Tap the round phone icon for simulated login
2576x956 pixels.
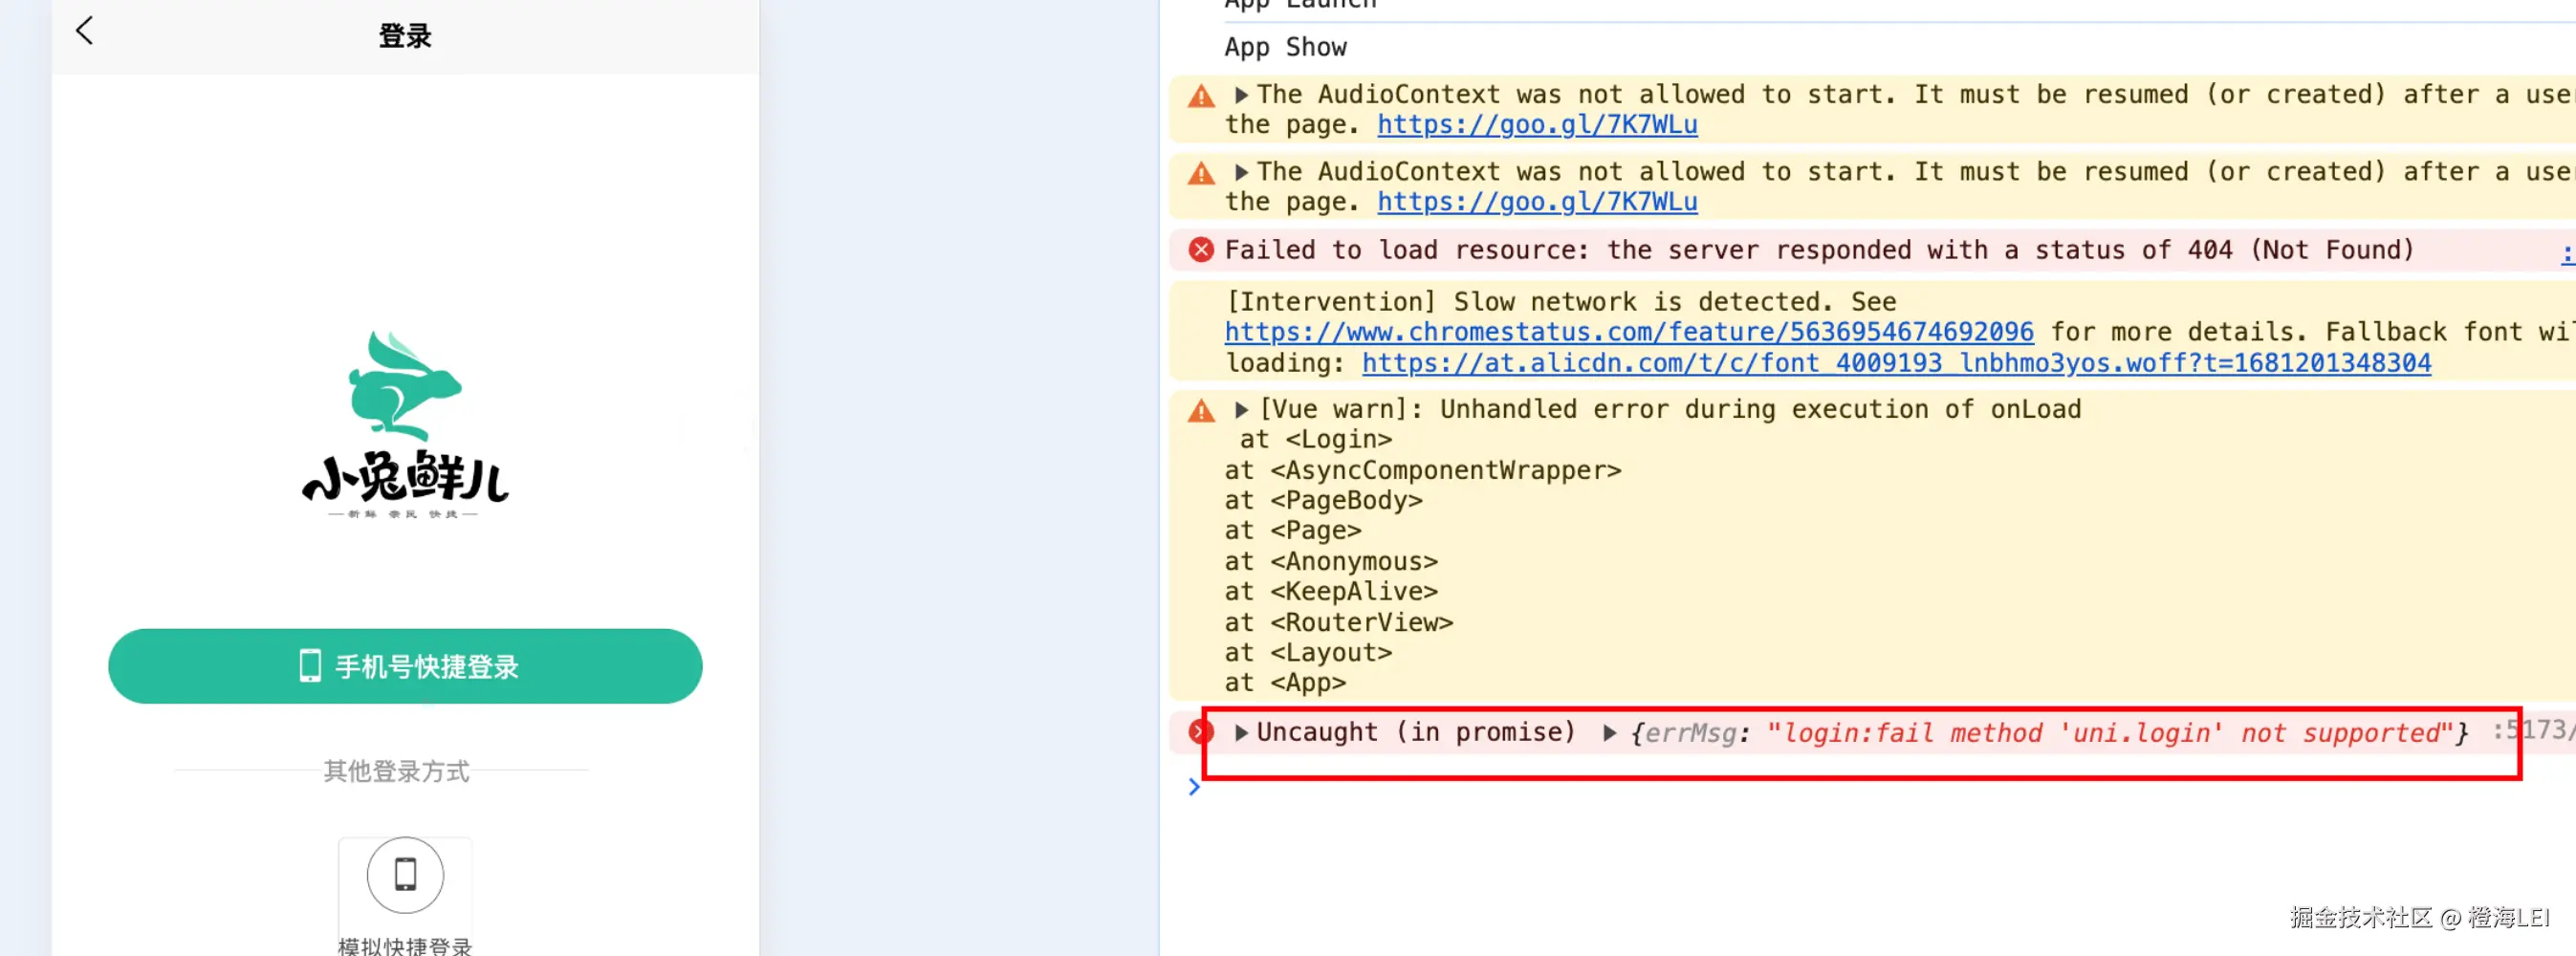(405, 875)
